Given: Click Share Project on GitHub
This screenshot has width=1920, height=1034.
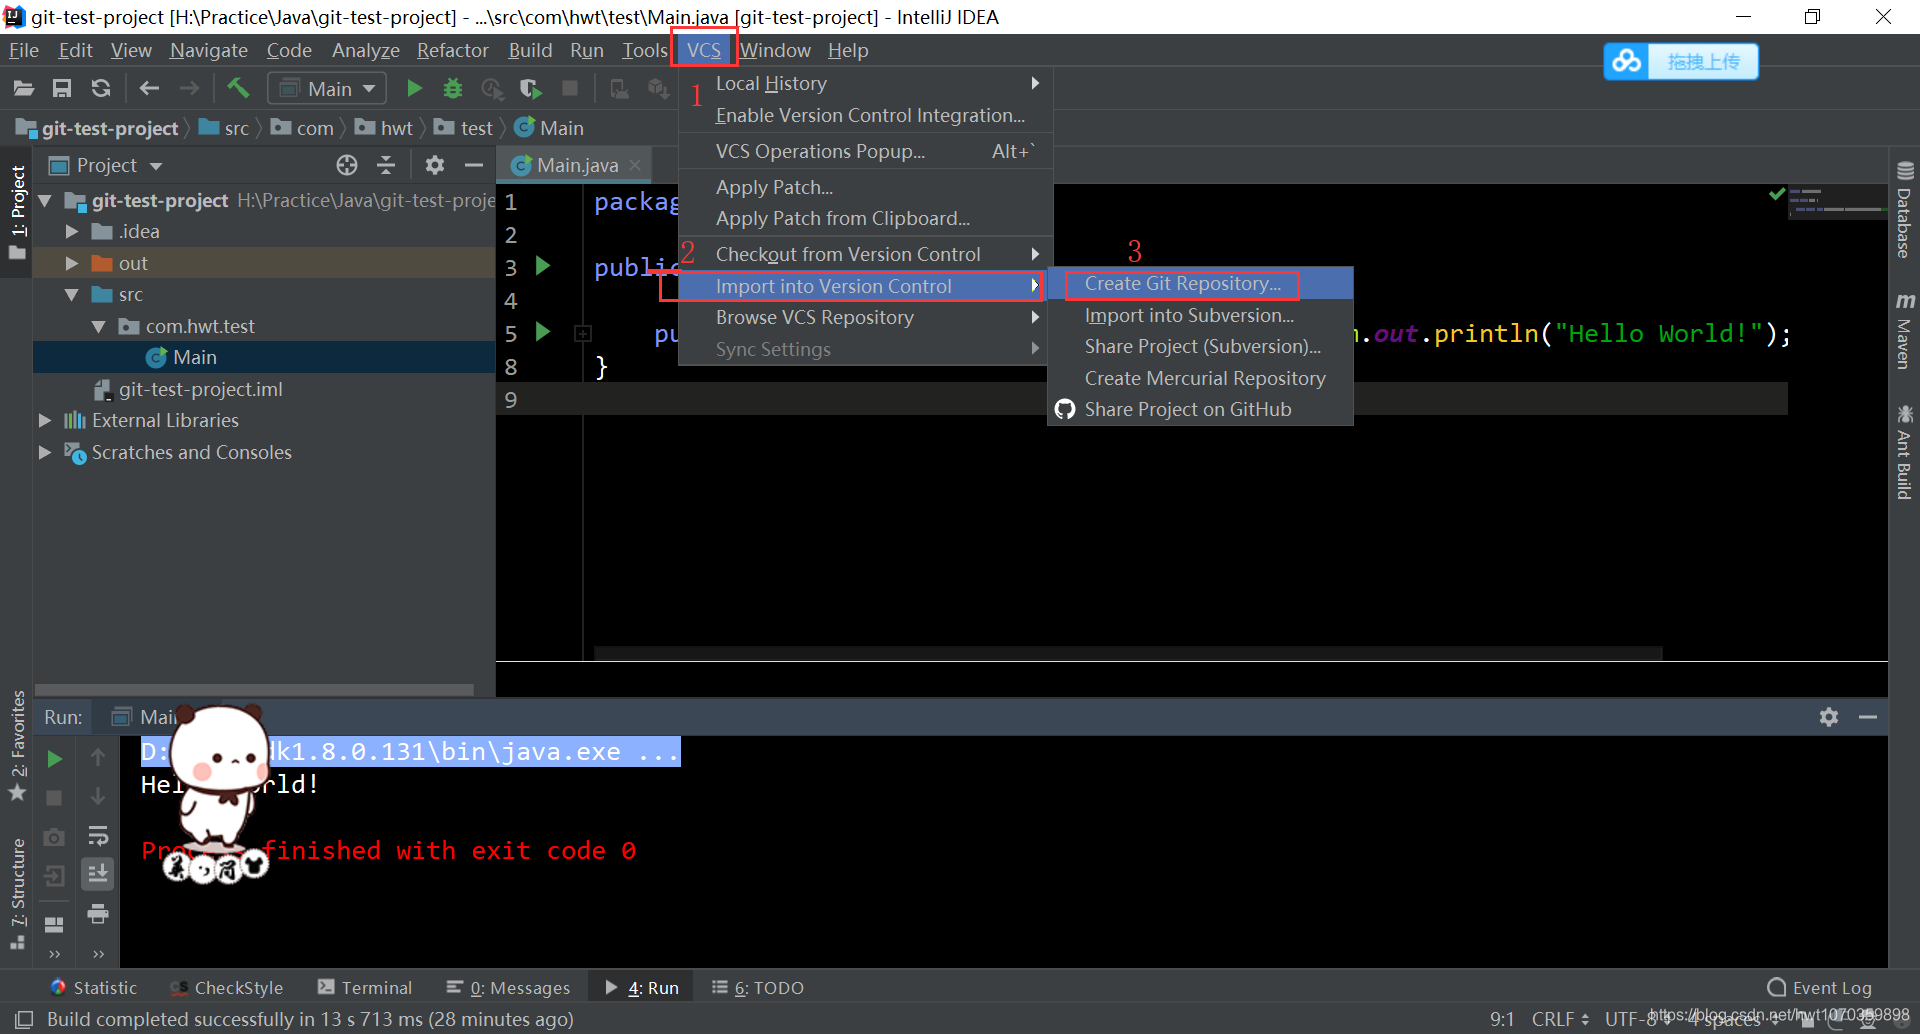Looking at the screenshot, I should (1200, 410).
